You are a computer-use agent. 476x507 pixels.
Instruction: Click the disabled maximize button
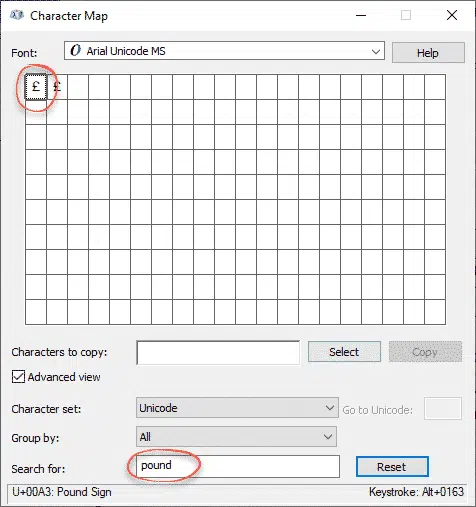click(406, 15)
